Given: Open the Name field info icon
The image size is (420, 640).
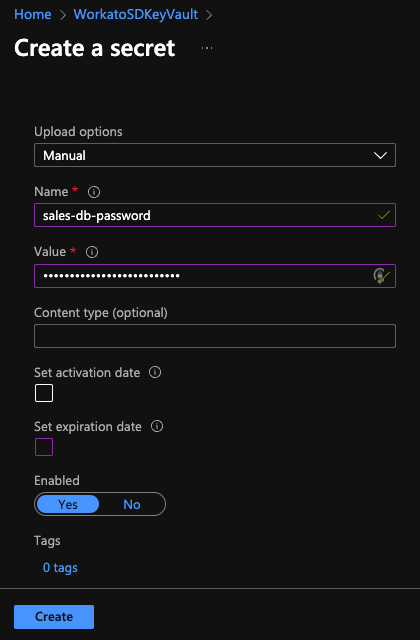Looking at the screenshot, I should coord(94,192).
